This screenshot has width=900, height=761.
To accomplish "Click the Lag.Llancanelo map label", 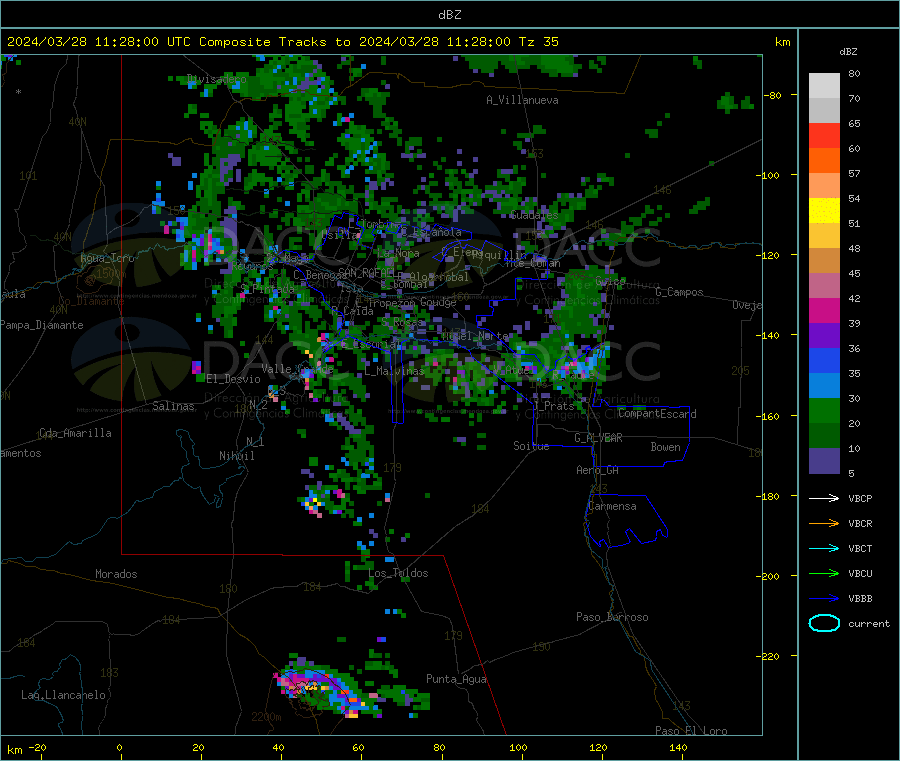I will coord(63,695).
